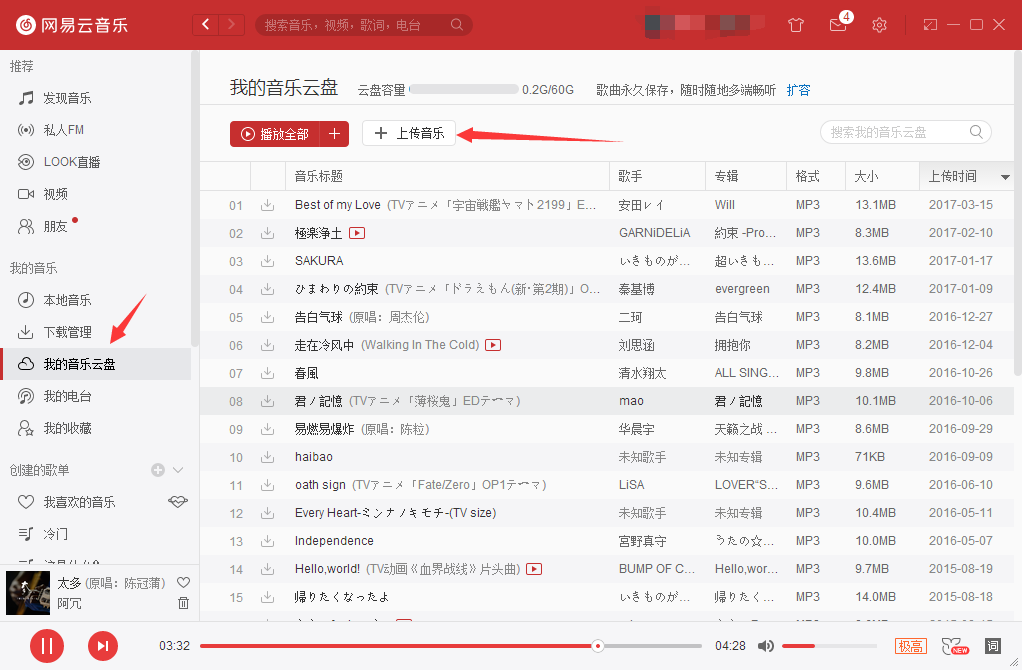Adjust the volume slider

(830, 646)
